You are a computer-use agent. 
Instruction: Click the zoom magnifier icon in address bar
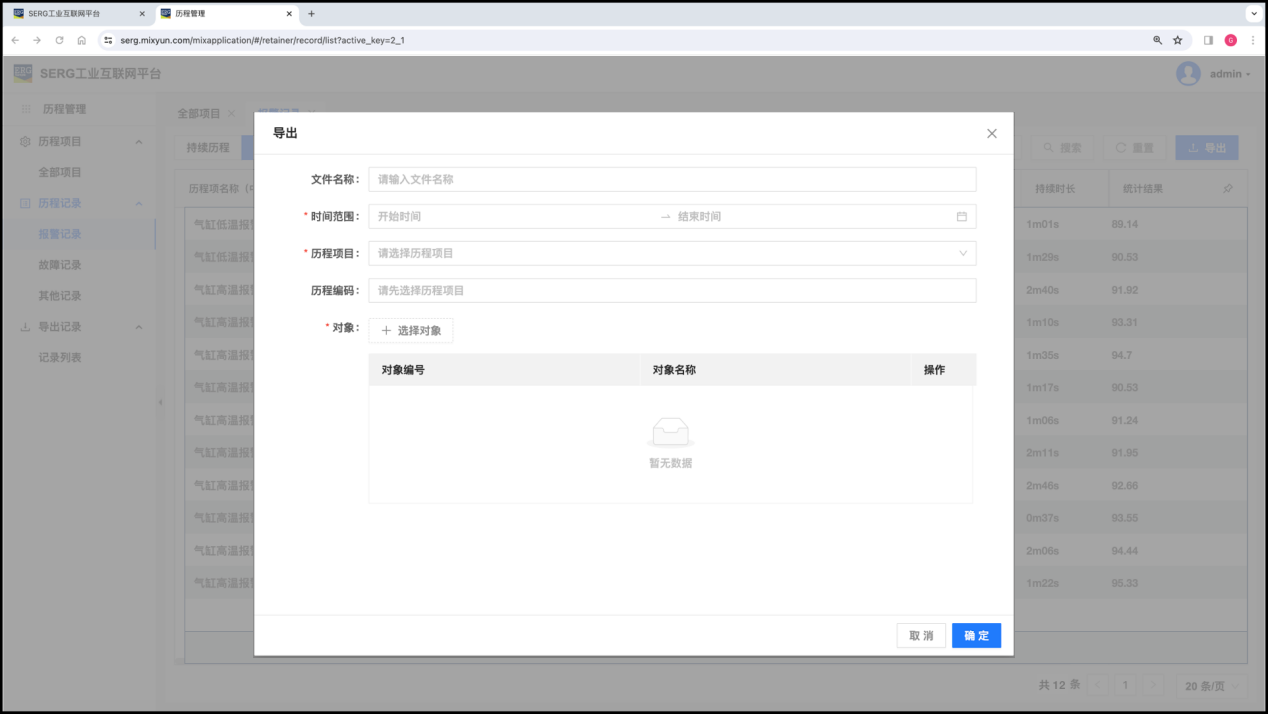[1157, 40]
